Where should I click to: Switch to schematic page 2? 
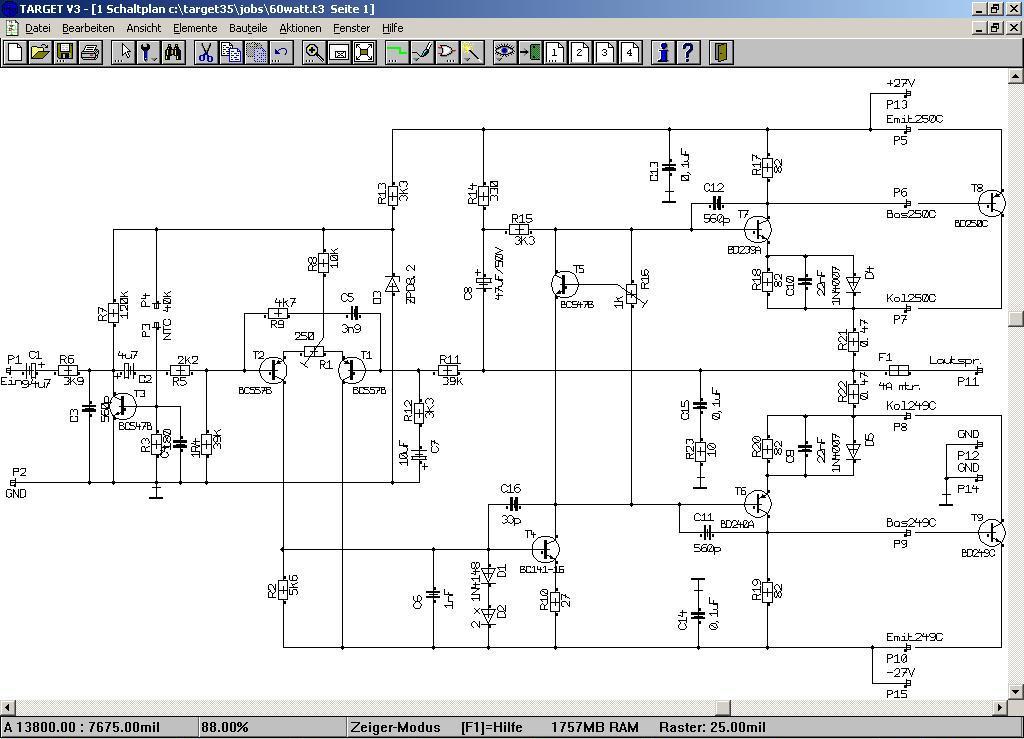(x=580, y=52)
